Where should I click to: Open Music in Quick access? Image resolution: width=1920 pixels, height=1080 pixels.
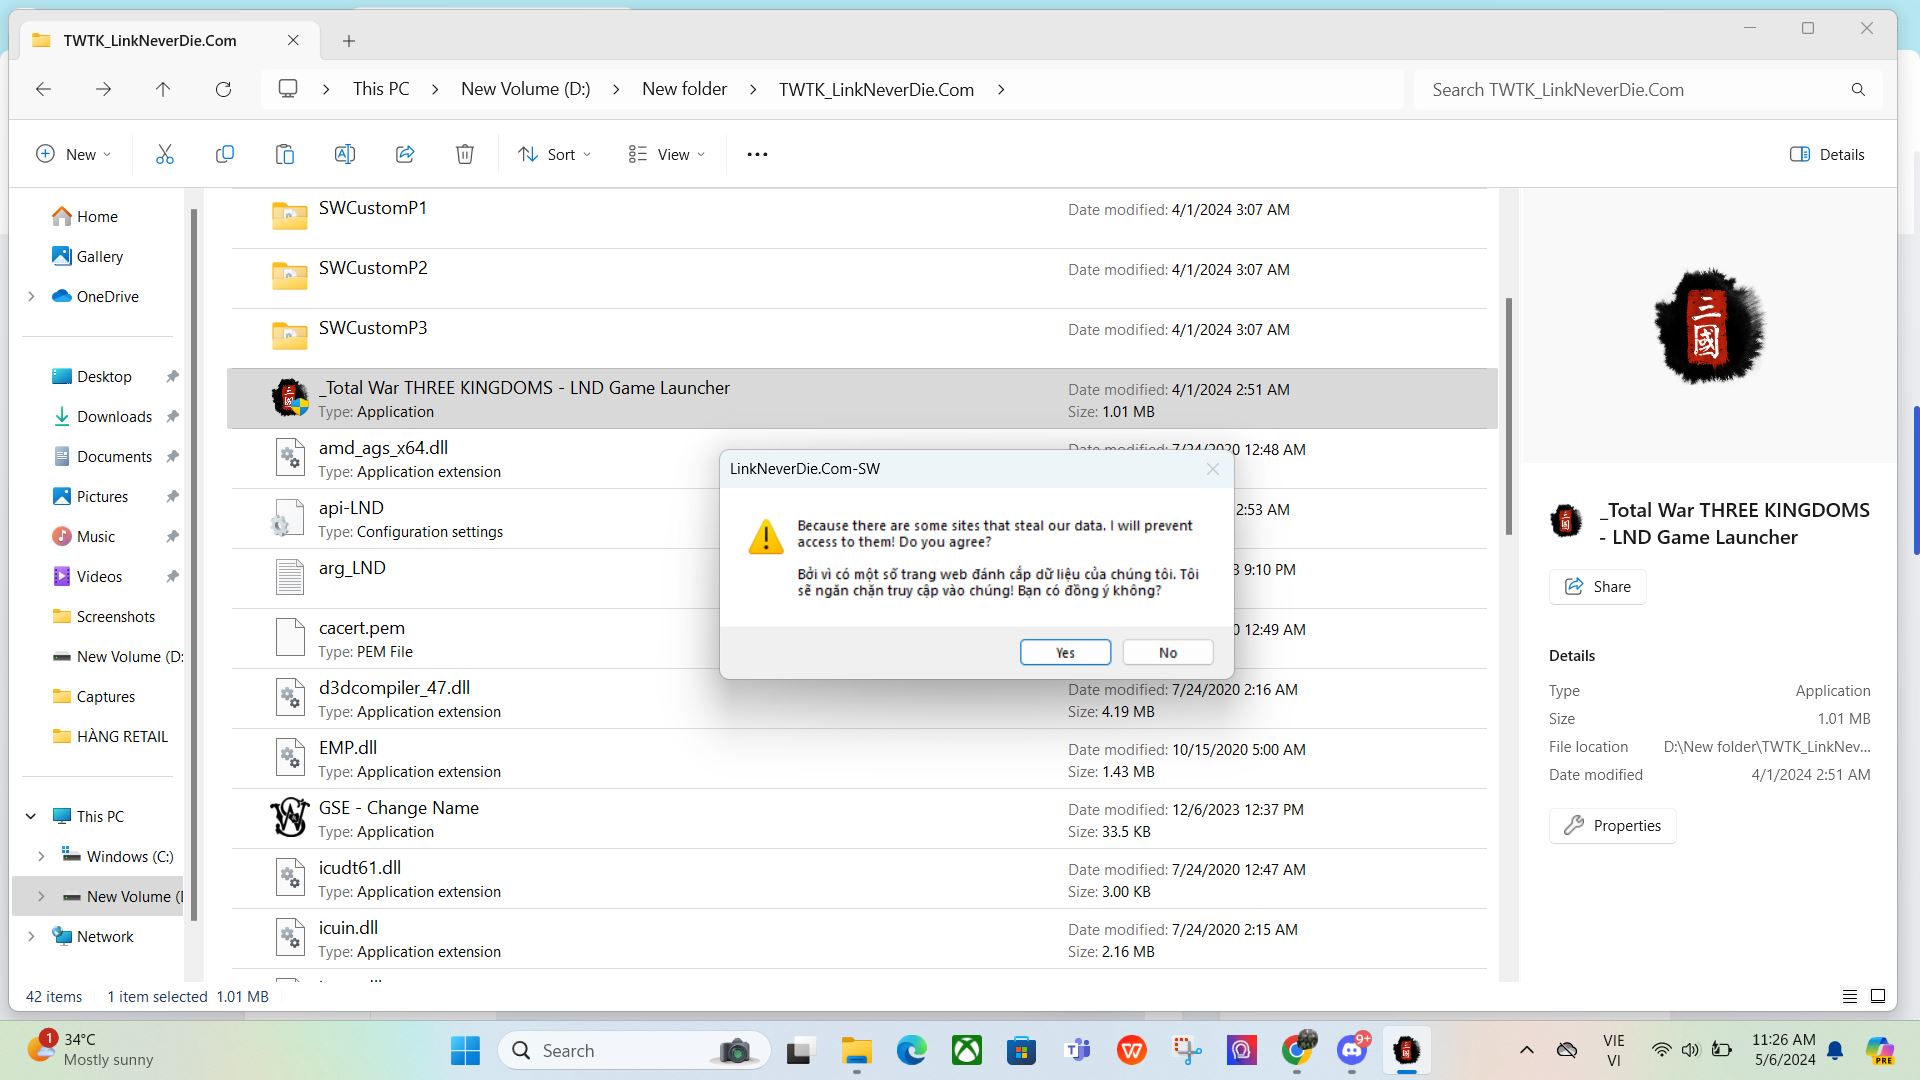(95, 536)
